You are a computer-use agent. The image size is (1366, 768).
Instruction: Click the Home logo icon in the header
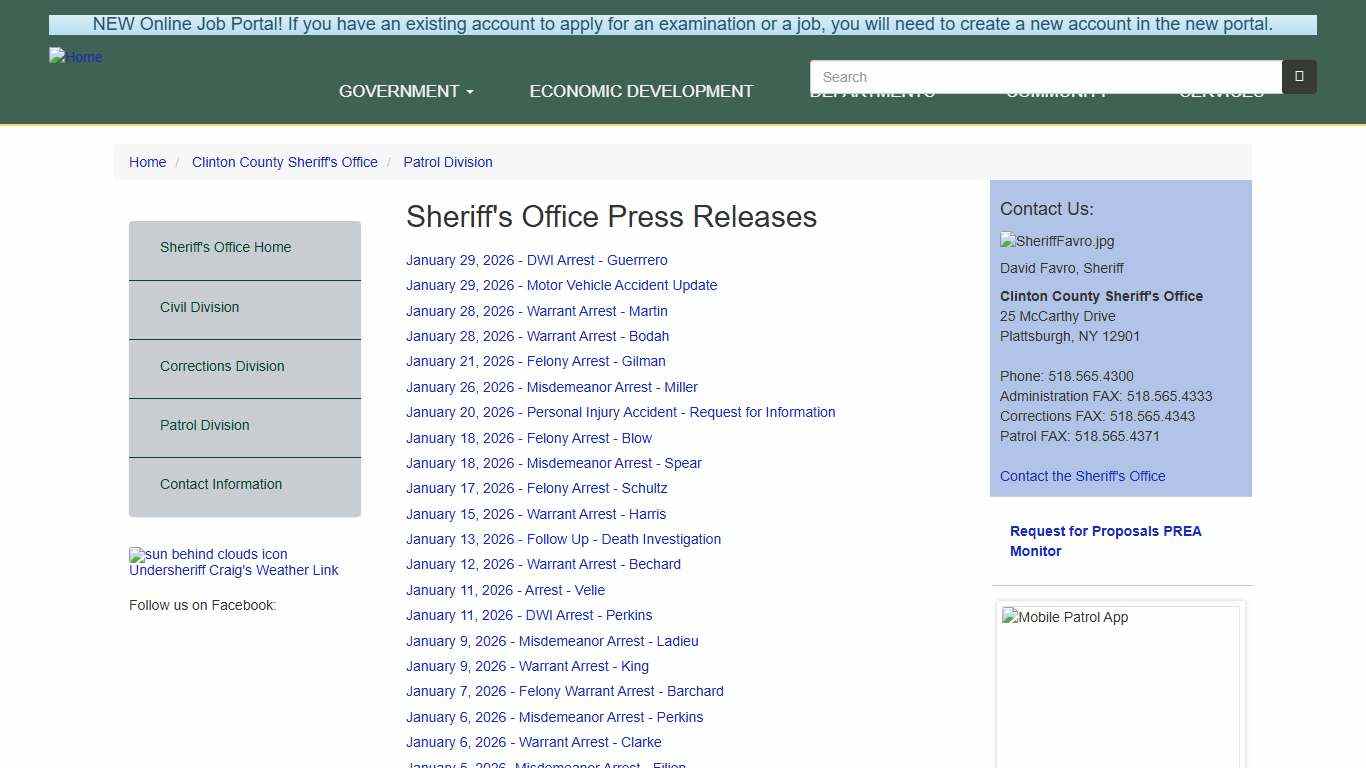tap(75, 57)
